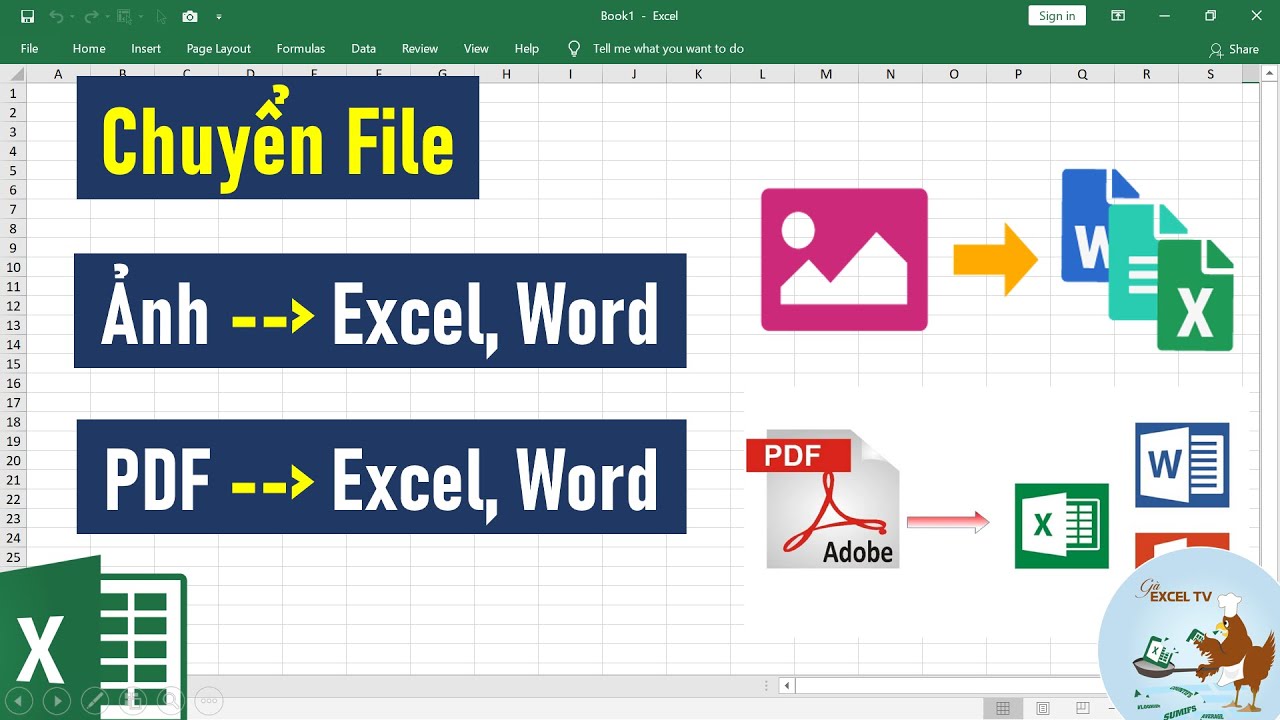Go to previous slide with left arrow control
Image resolution: width=1280 pixels, height=720 pixels.
(x=19, y=701)
